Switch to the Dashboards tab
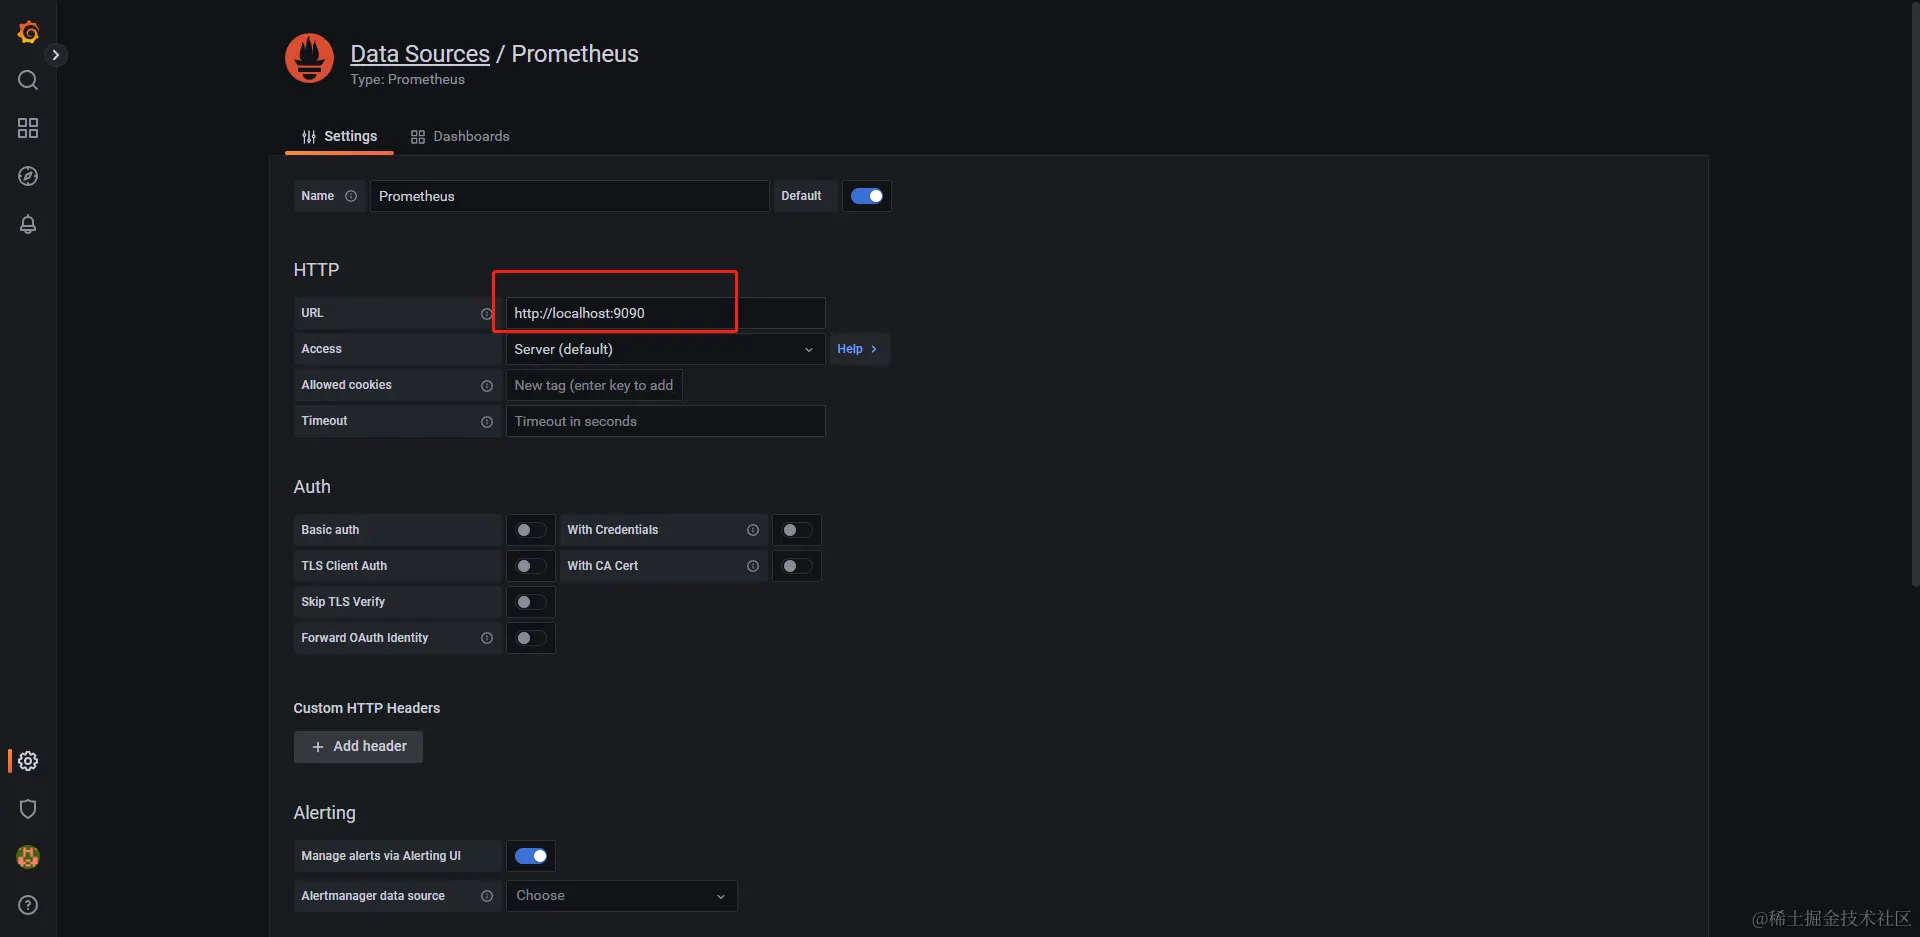This screenshot has width=1920, height=937. pos(460,137)
